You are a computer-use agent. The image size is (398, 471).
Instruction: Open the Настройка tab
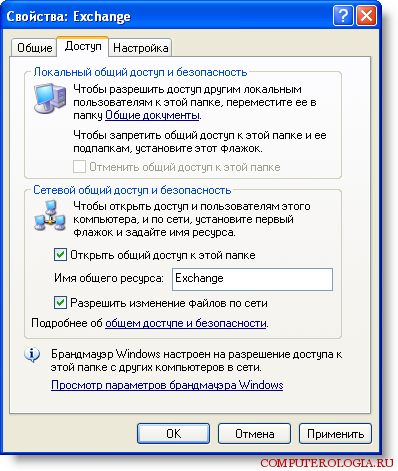click(x=140, y=48)
